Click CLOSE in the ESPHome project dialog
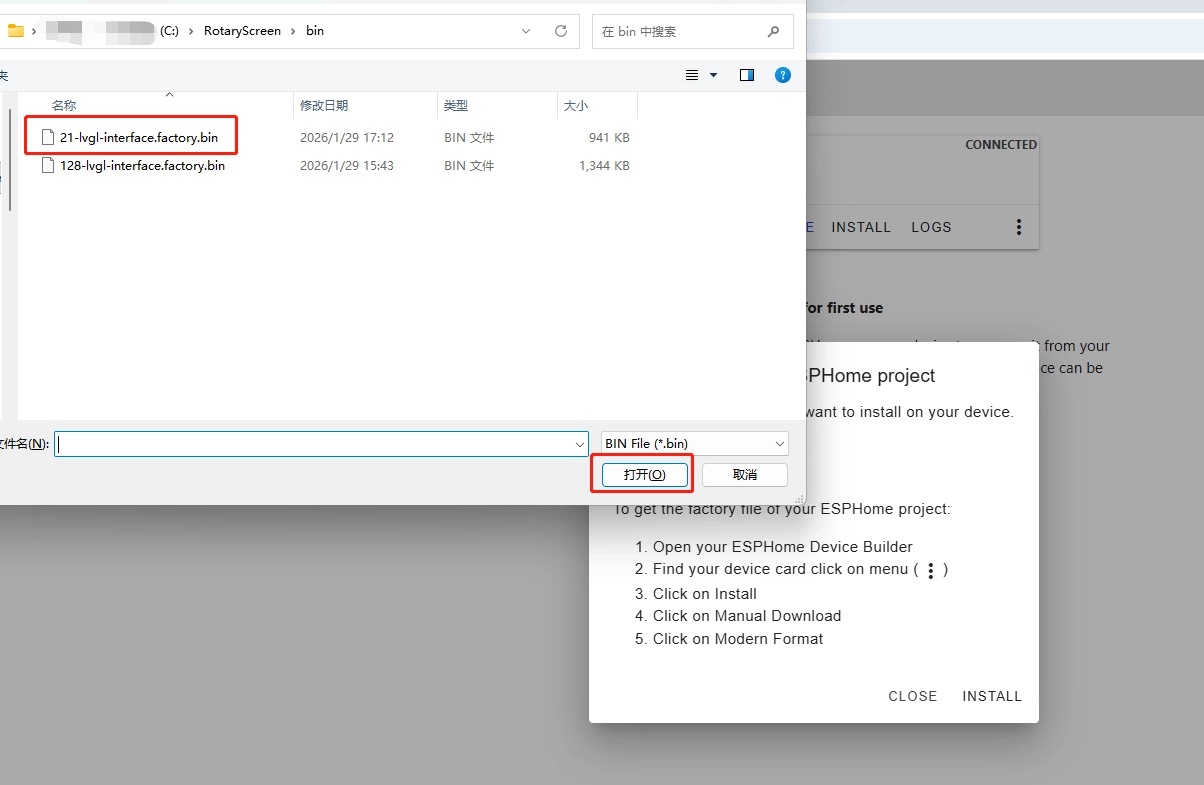 [912, 696]
